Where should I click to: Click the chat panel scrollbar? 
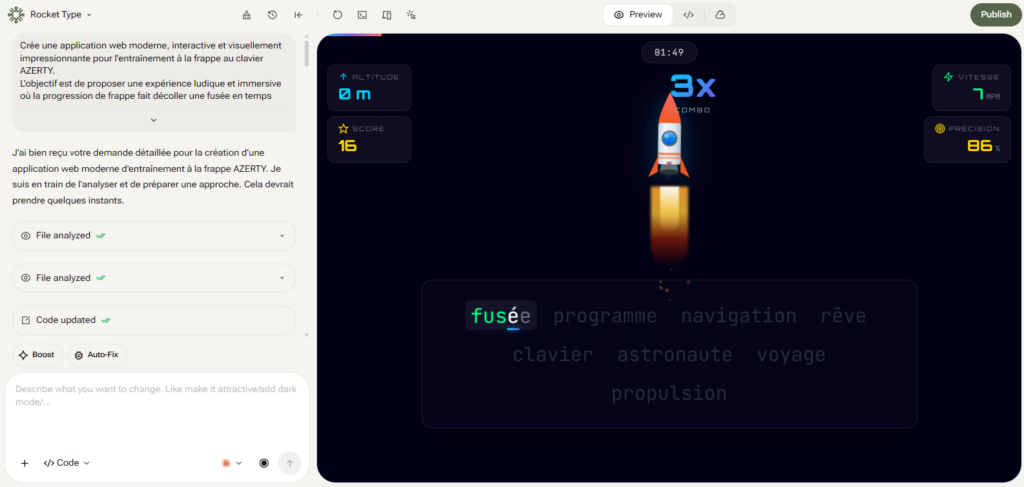tap(306, 54)
